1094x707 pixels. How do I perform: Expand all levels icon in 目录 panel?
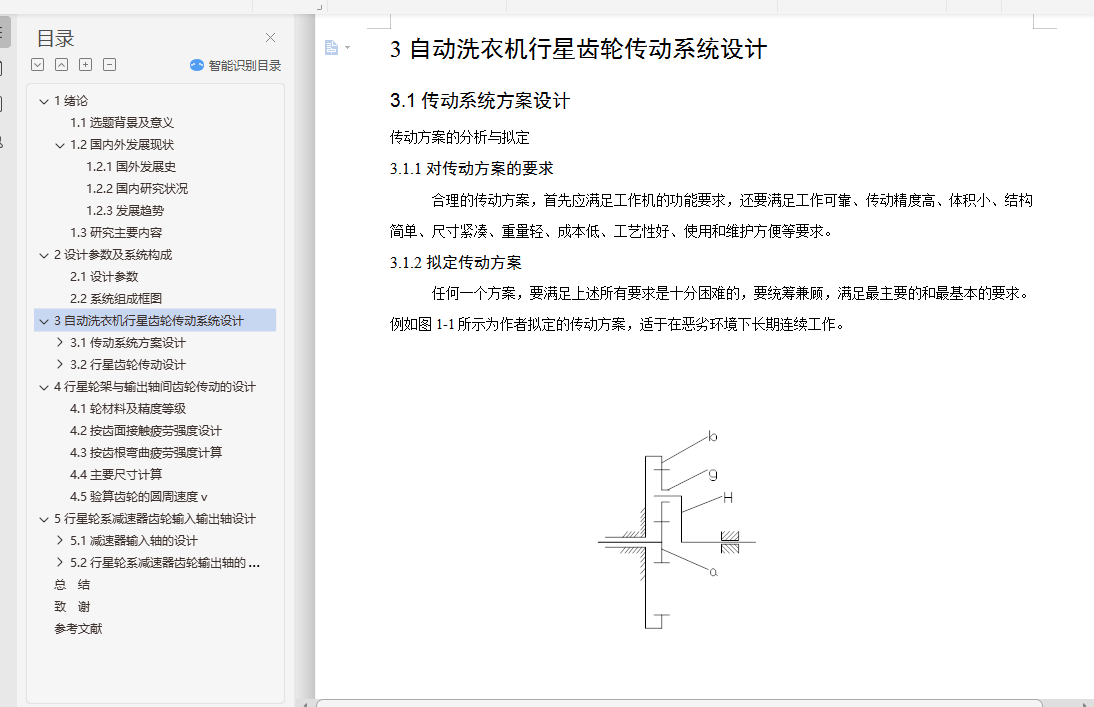38,65
